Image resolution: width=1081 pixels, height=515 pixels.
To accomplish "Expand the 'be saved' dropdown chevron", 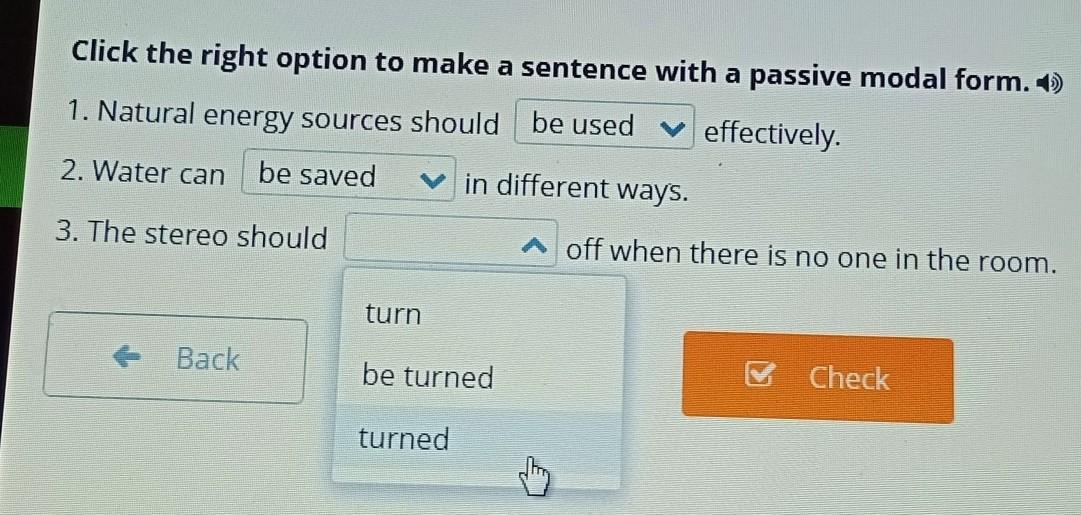I will click(433, 180).
